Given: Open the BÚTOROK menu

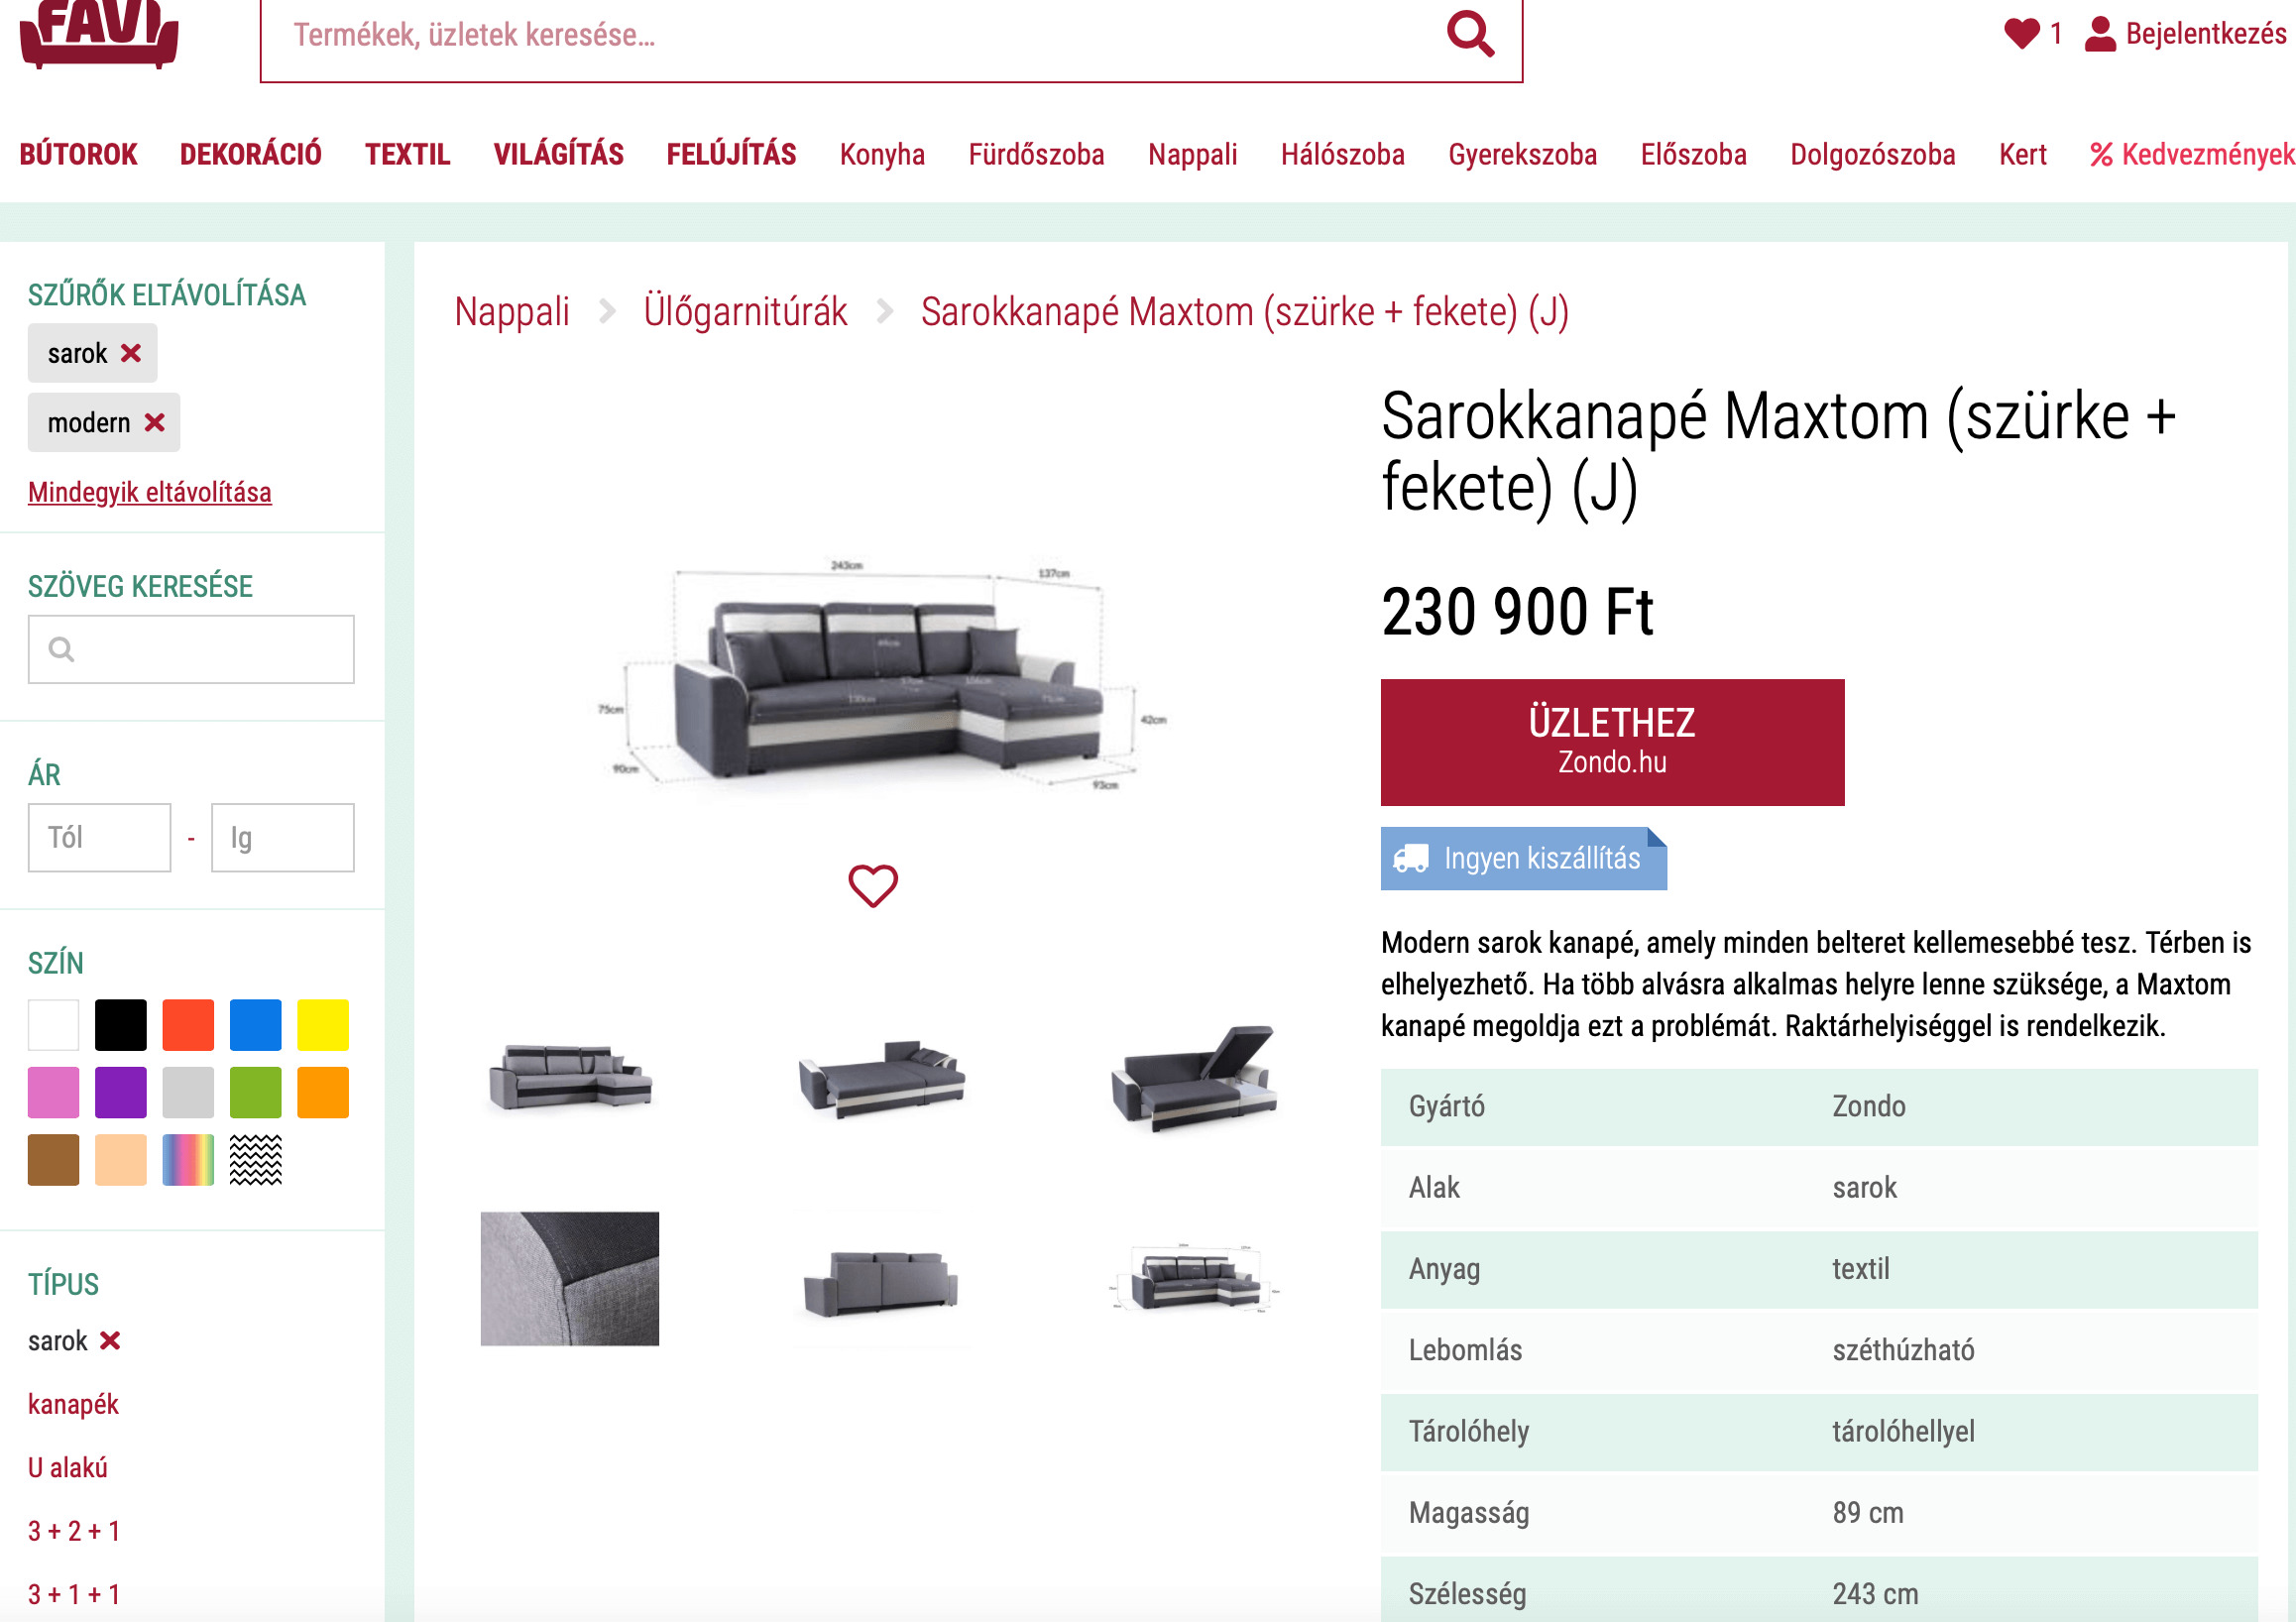Looking at the screenshot, I should click(78, 154).
